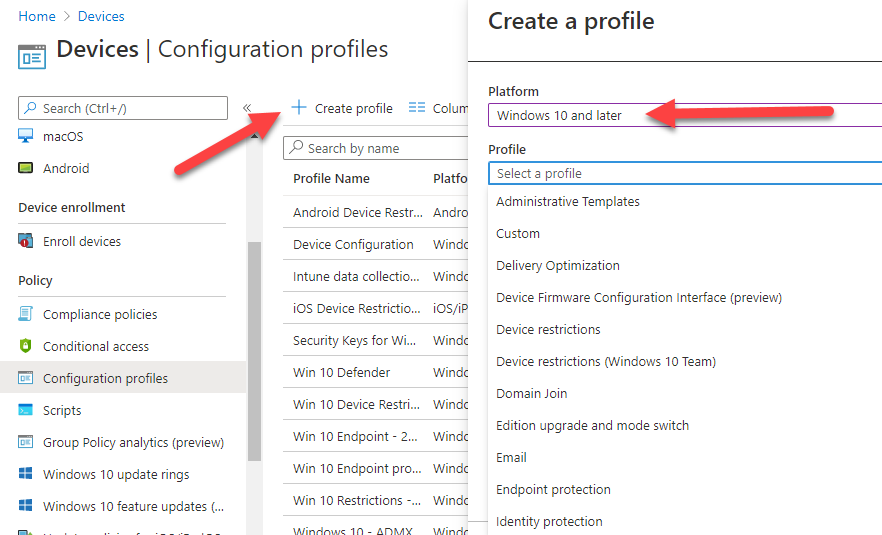Click the sidebar vertical scrollbar
The width and height of the screenshot is (882, 535).
coord(254,350)
